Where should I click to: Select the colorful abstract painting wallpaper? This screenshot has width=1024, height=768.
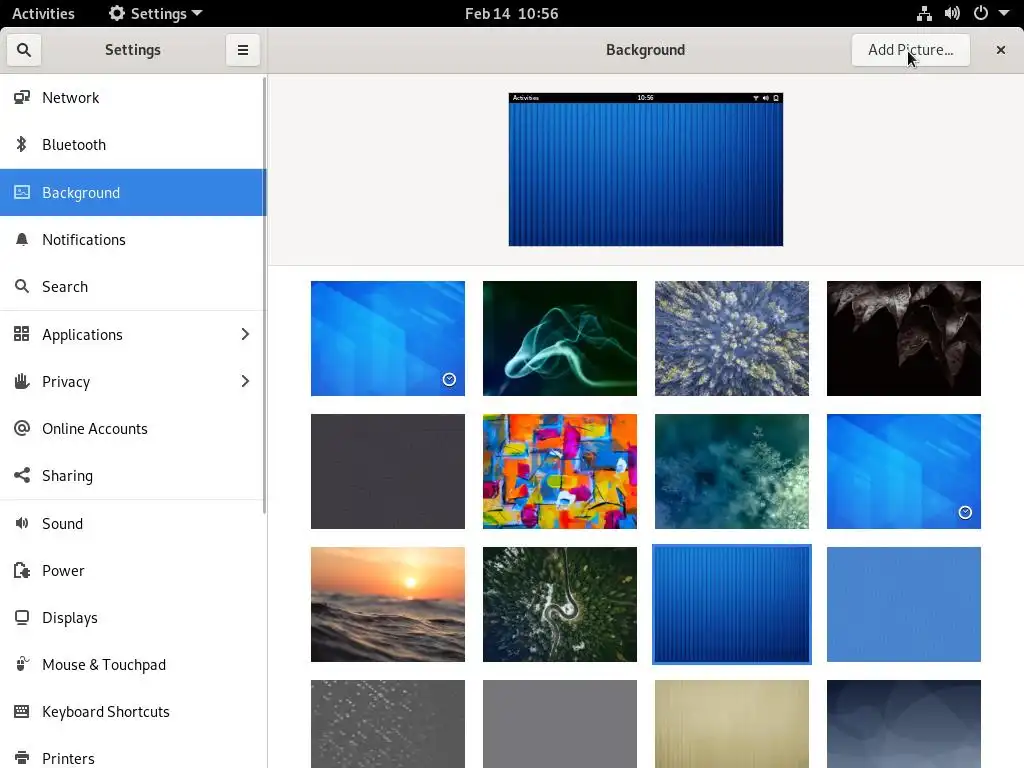point(560,471)
